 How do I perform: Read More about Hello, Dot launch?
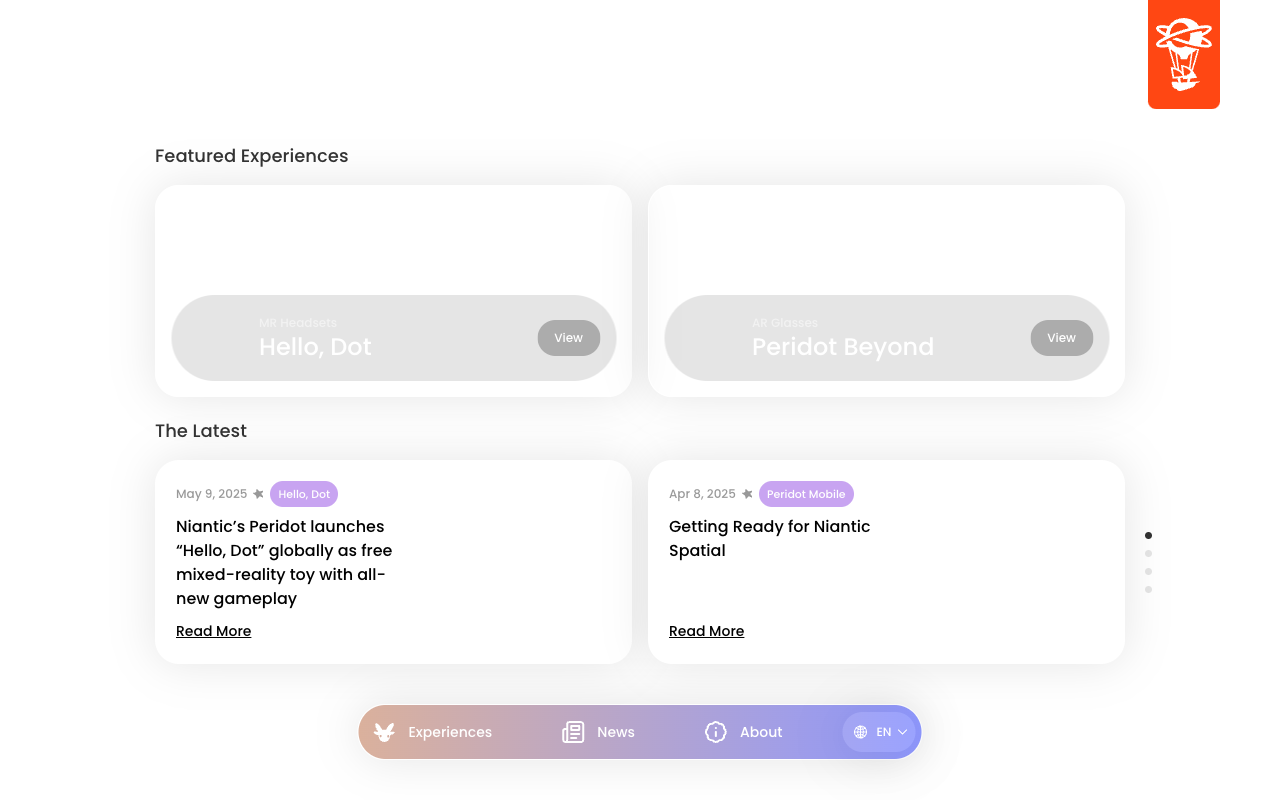coord(214,631)
